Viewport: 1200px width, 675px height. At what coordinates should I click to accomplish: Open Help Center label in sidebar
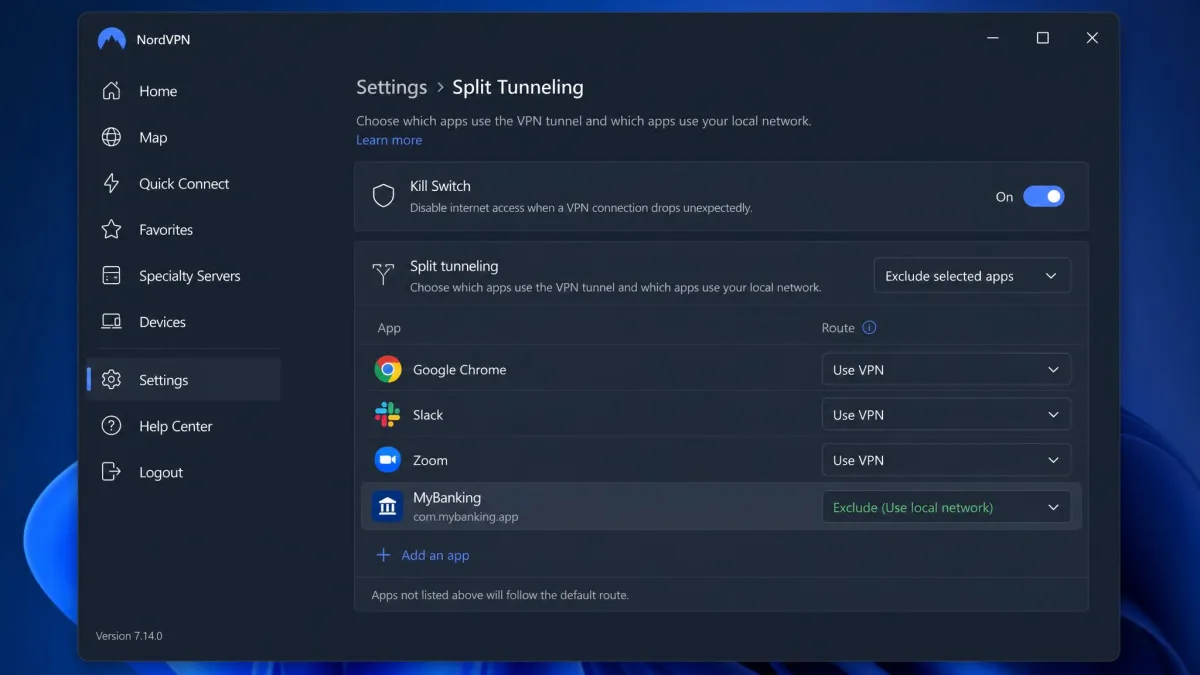pos(176,426)
